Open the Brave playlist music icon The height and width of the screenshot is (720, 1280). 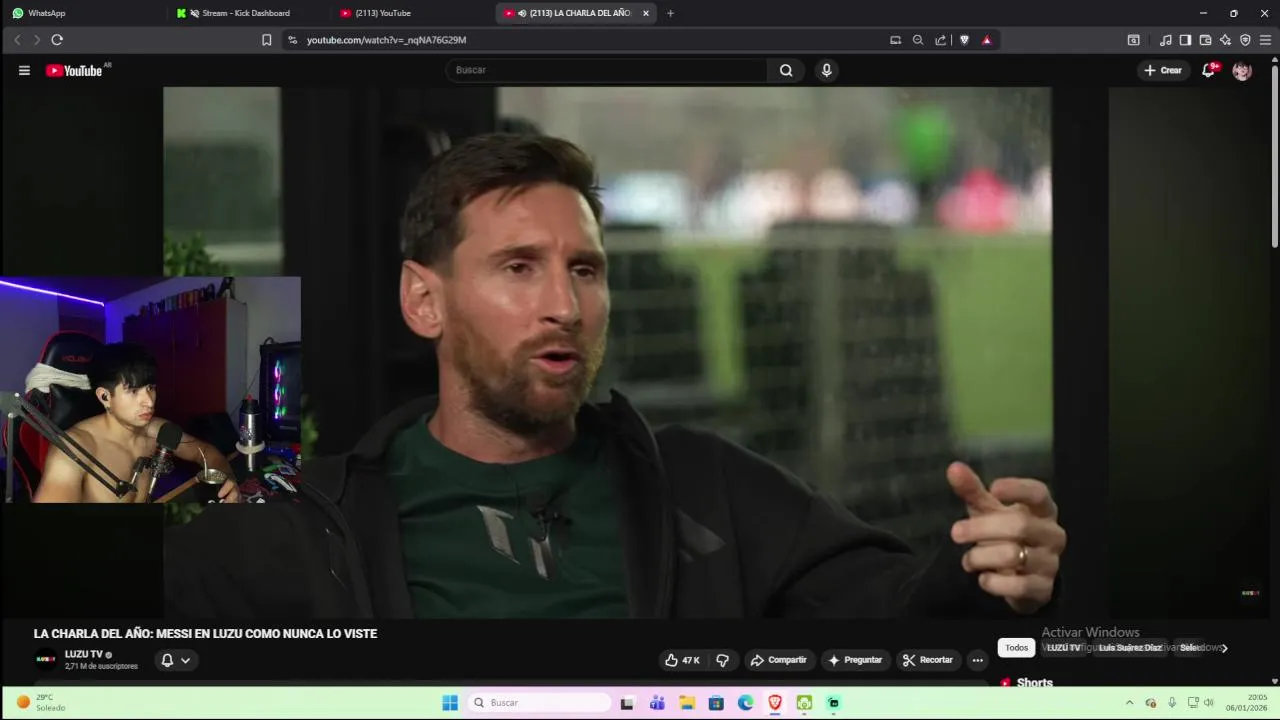tap(1166, 40)
